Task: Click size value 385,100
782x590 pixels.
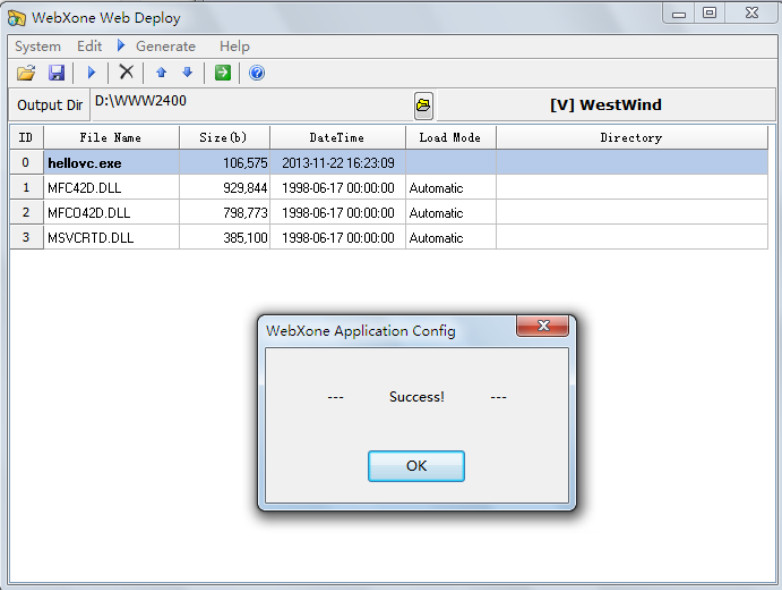Action: coord(245,238)
